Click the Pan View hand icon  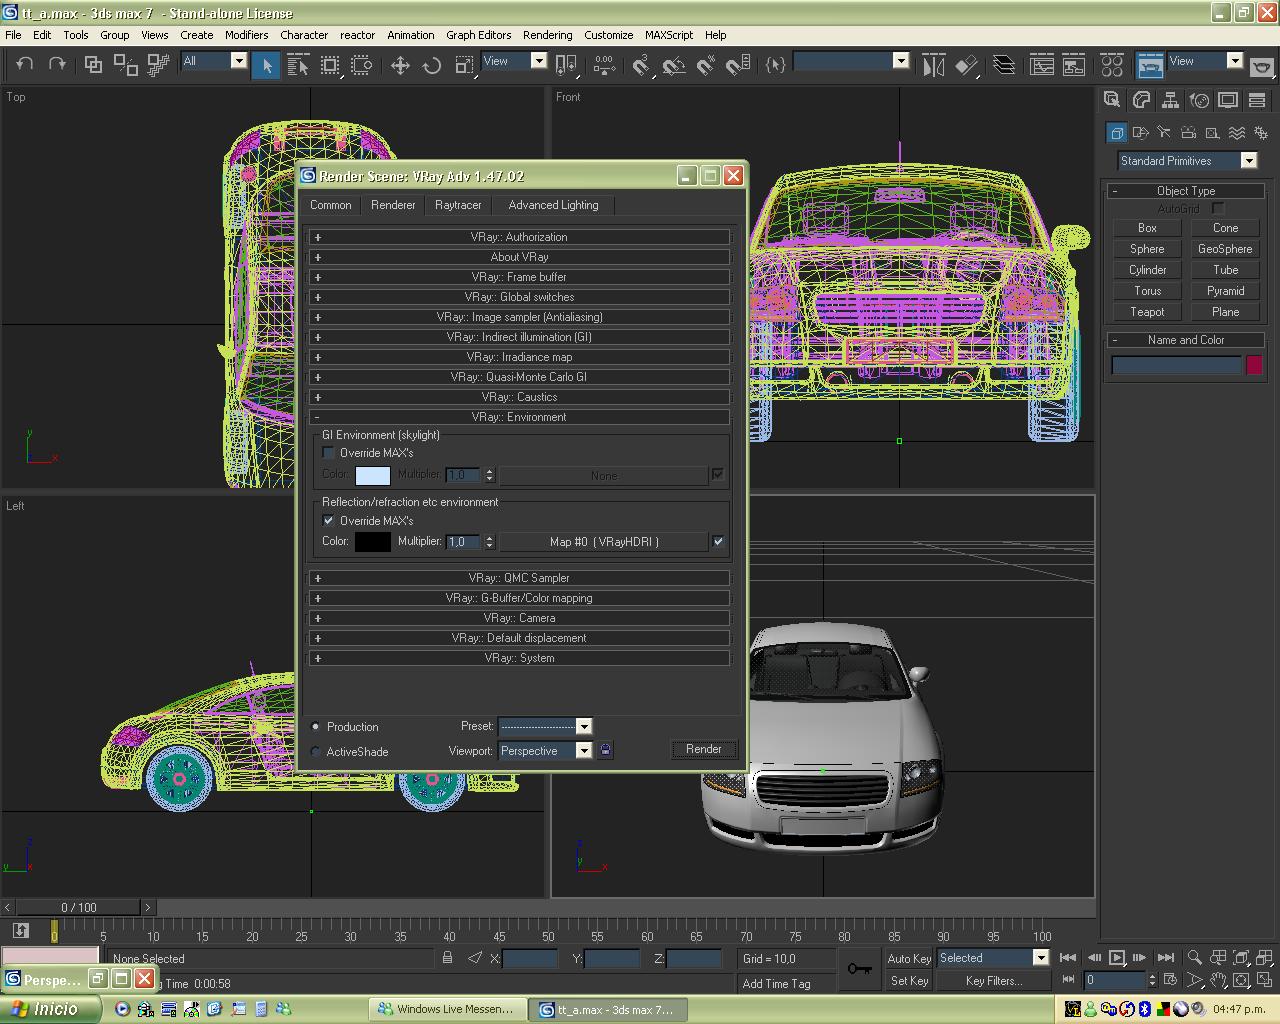click(1218, 981)
